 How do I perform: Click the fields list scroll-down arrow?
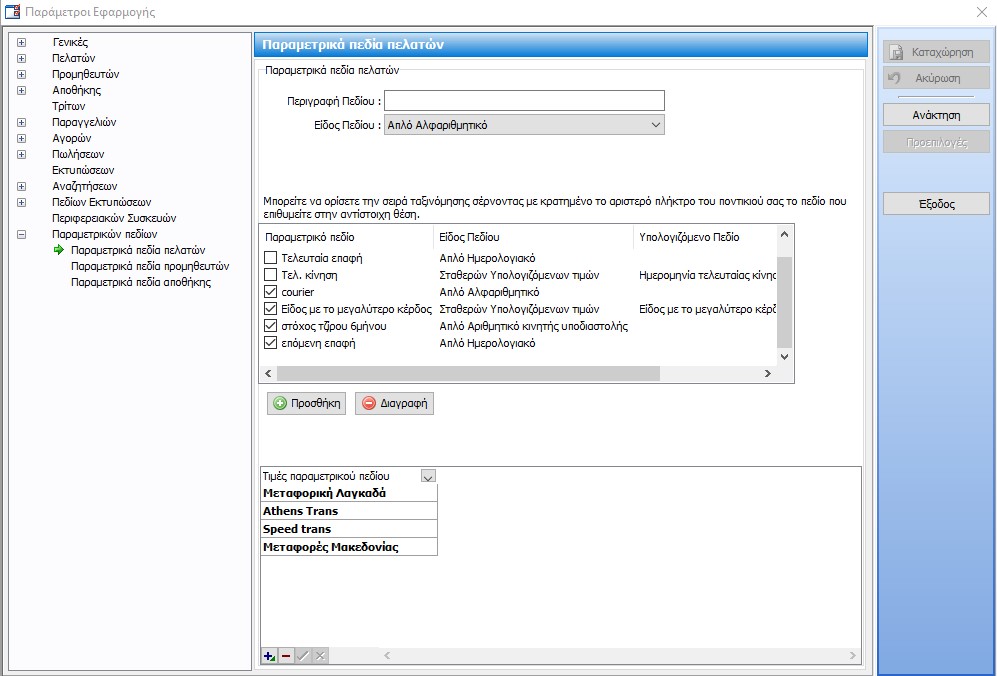tap(784, 357)
